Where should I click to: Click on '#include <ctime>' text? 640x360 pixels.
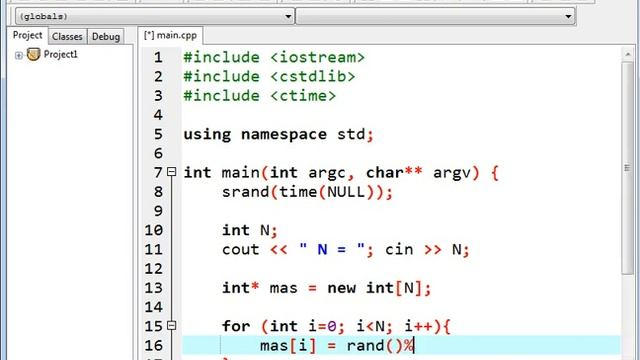[x=260, y=96]
